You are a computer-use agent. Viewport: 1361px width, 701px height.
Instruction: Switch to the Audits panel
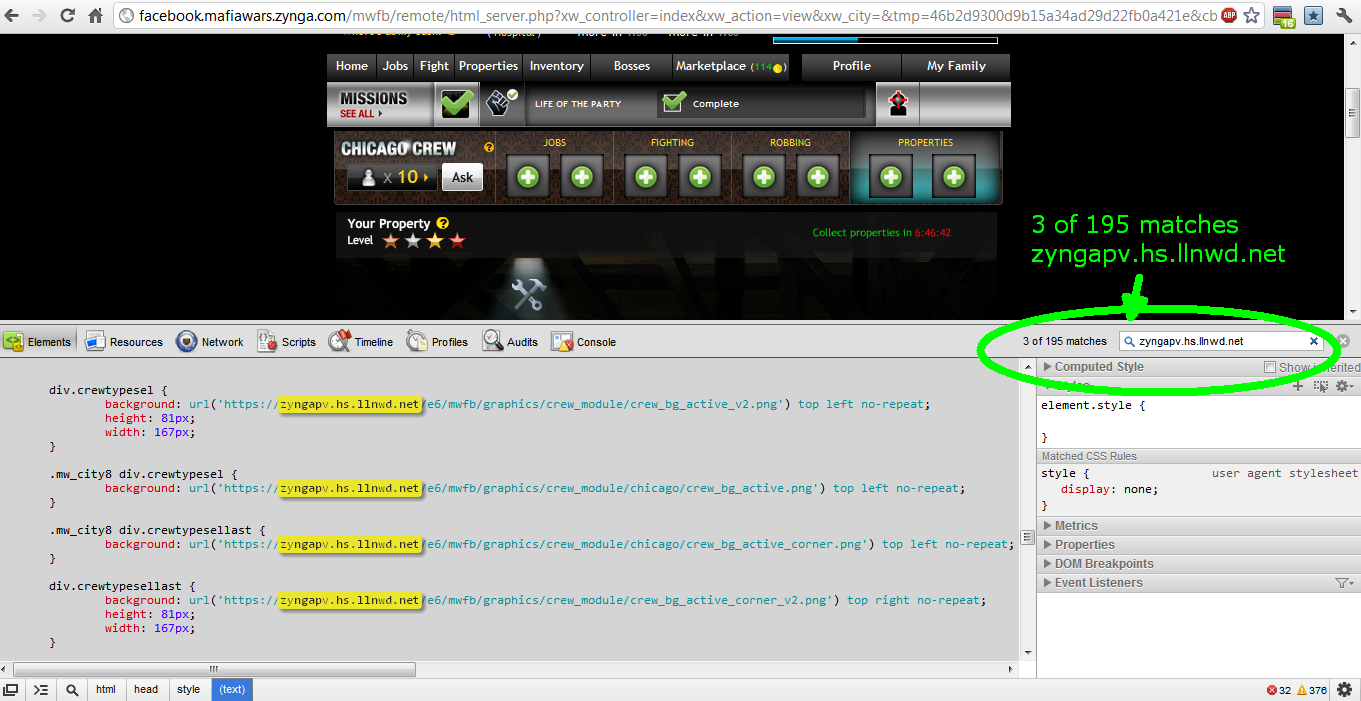point(511,341)
